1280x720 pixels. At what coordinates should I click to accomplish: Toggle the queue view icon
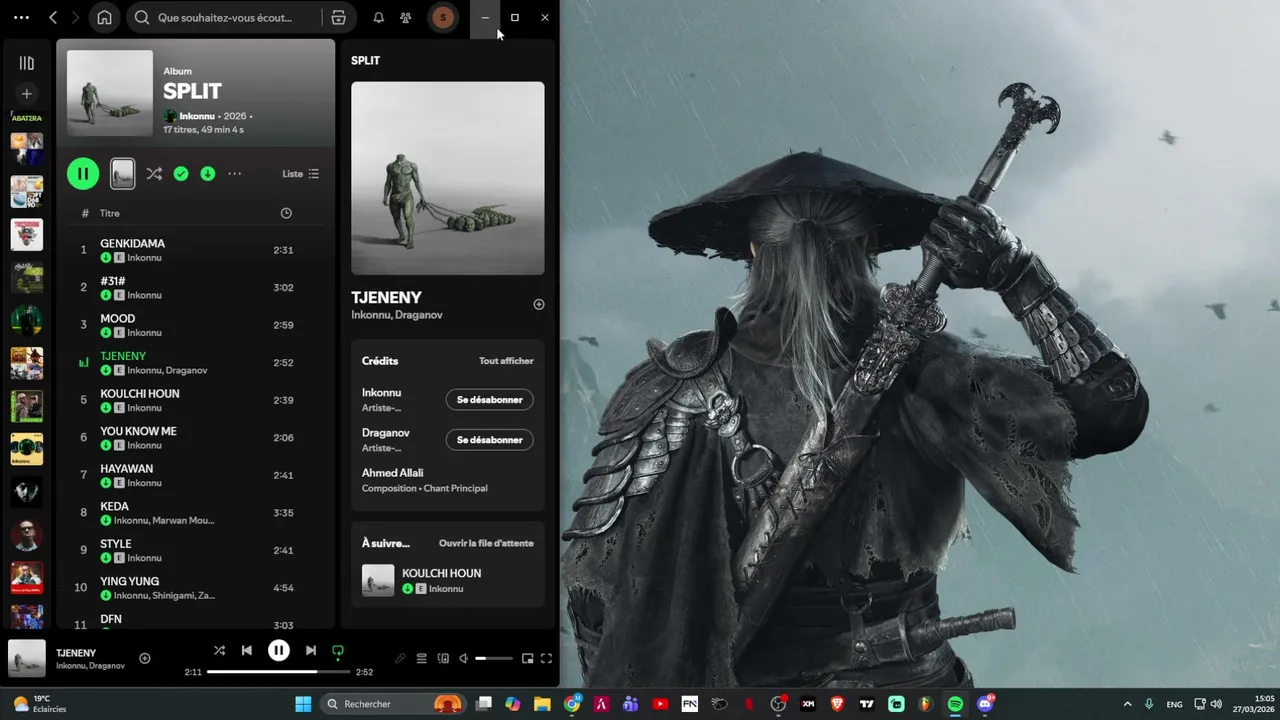(422, 658)
